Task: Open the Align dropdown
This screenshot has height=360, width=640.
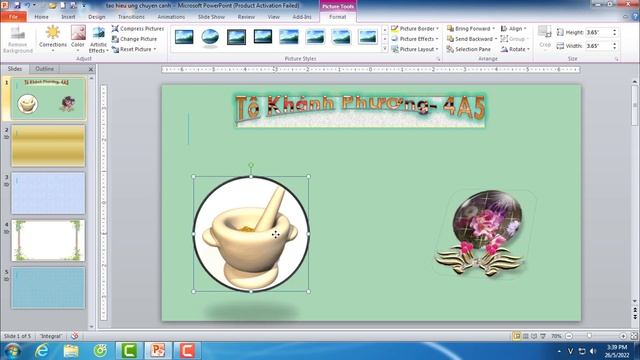Action: coord(513,29)
